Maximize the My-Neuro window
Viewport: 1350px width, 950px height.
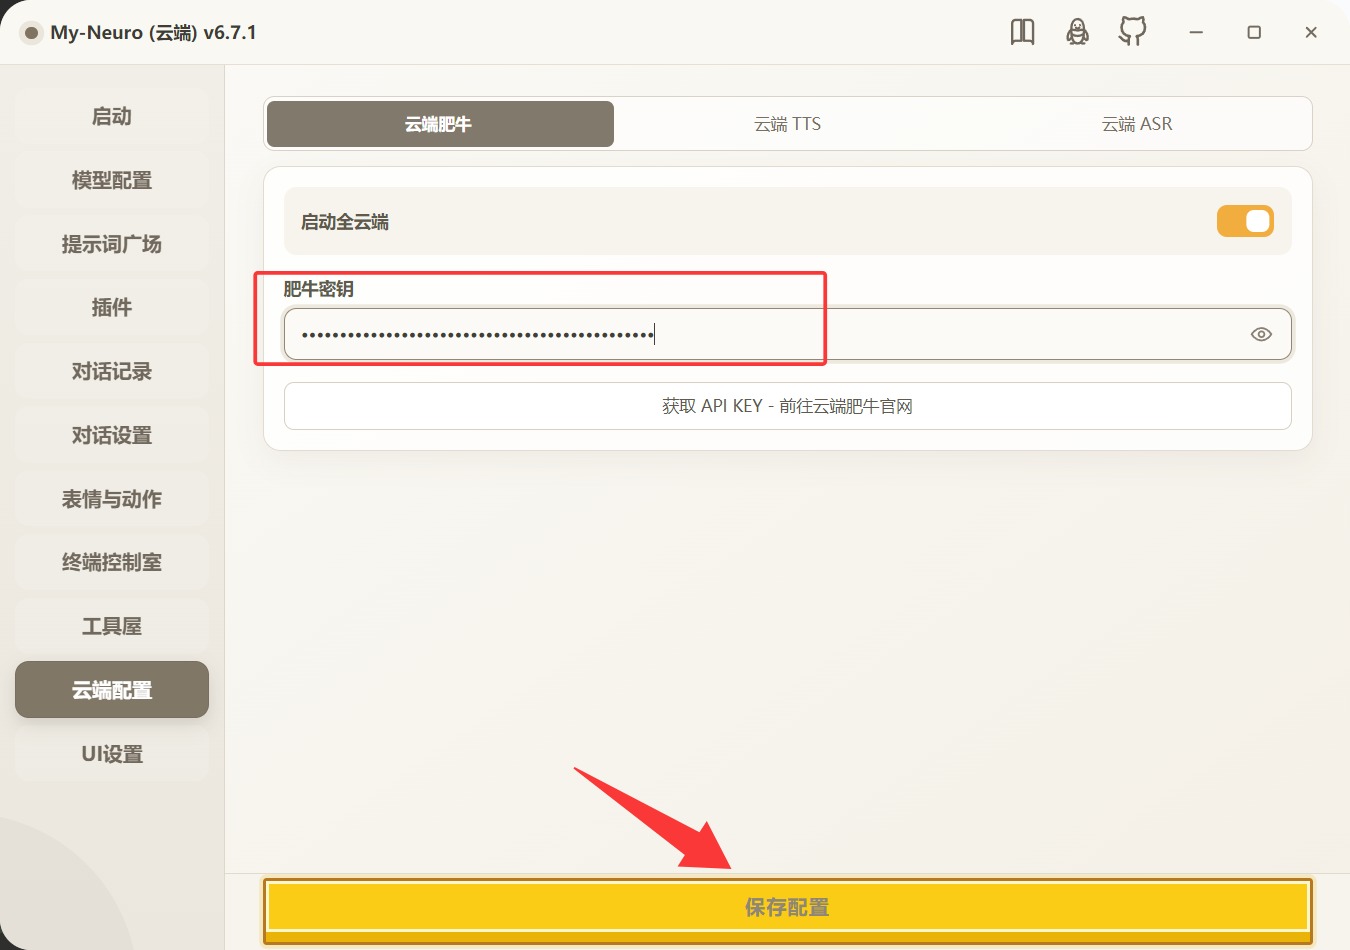pyautogui.click(x=1254, y=32)
